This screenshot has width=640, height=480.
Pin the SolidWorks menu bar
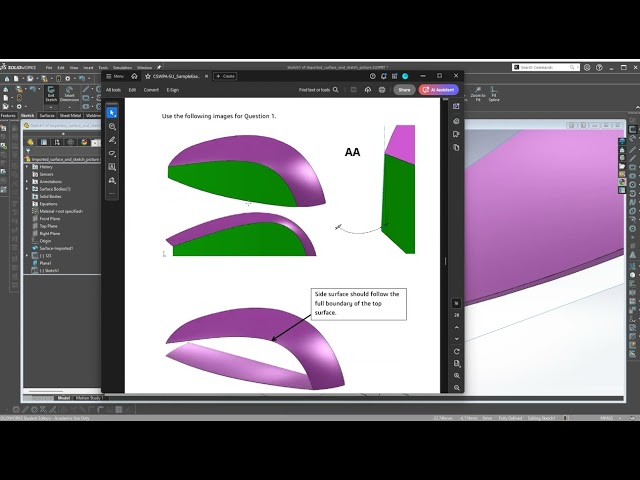click(159, 67)
